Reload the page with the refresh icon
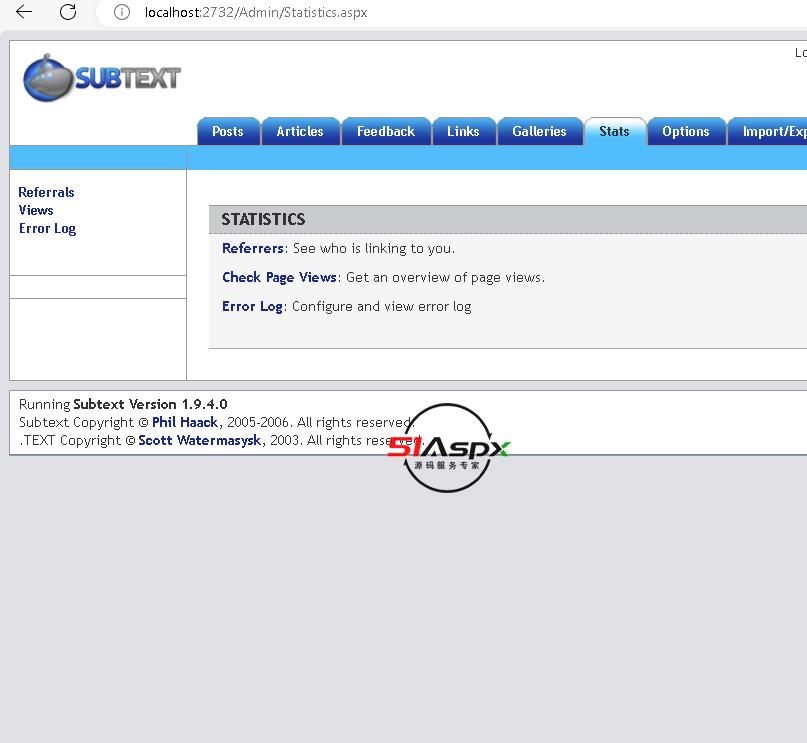Viewport: 807px width, 743px height. coord(68,12)
